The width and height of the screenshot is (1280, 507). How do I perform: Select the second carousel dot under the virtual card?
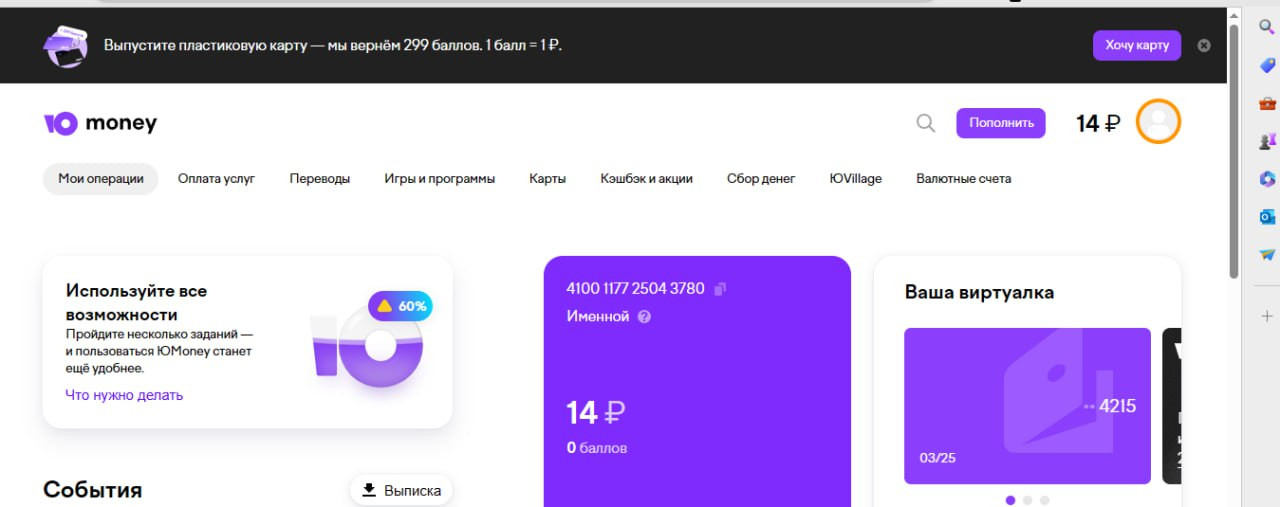1028,500
